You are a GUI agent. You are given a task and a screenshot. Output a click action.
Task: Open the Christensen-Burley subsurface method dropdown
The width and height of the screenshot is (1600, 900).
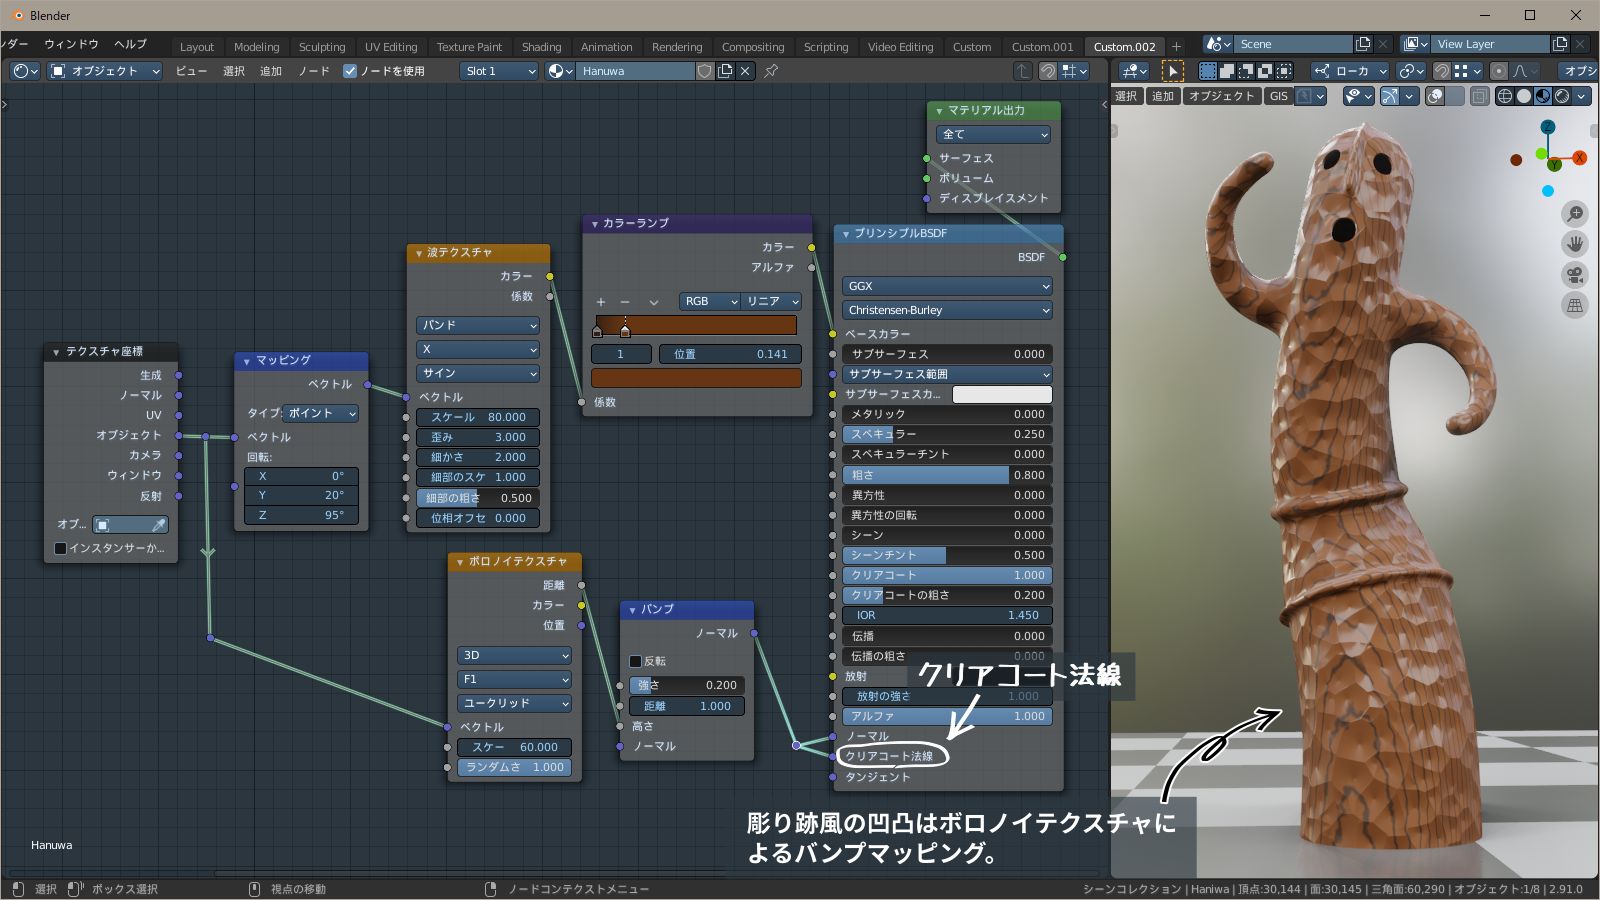tap(947, 310)
